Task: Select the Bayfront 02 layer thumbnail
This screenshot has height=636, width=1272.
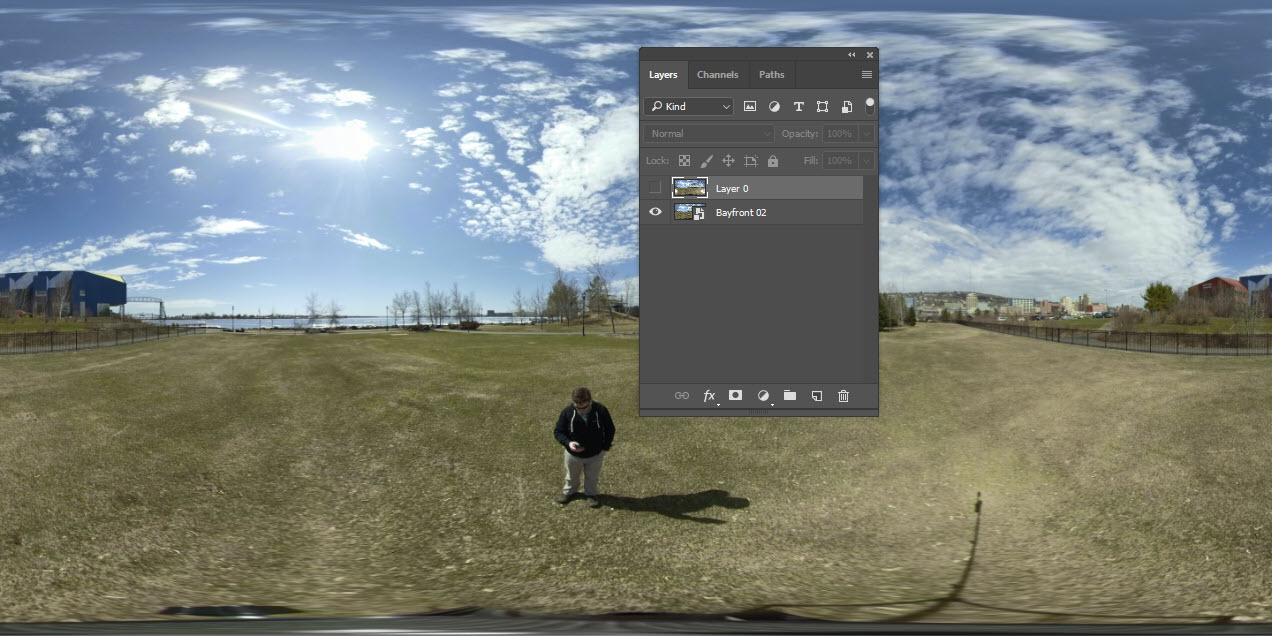Action: click(x=689, y=211)
